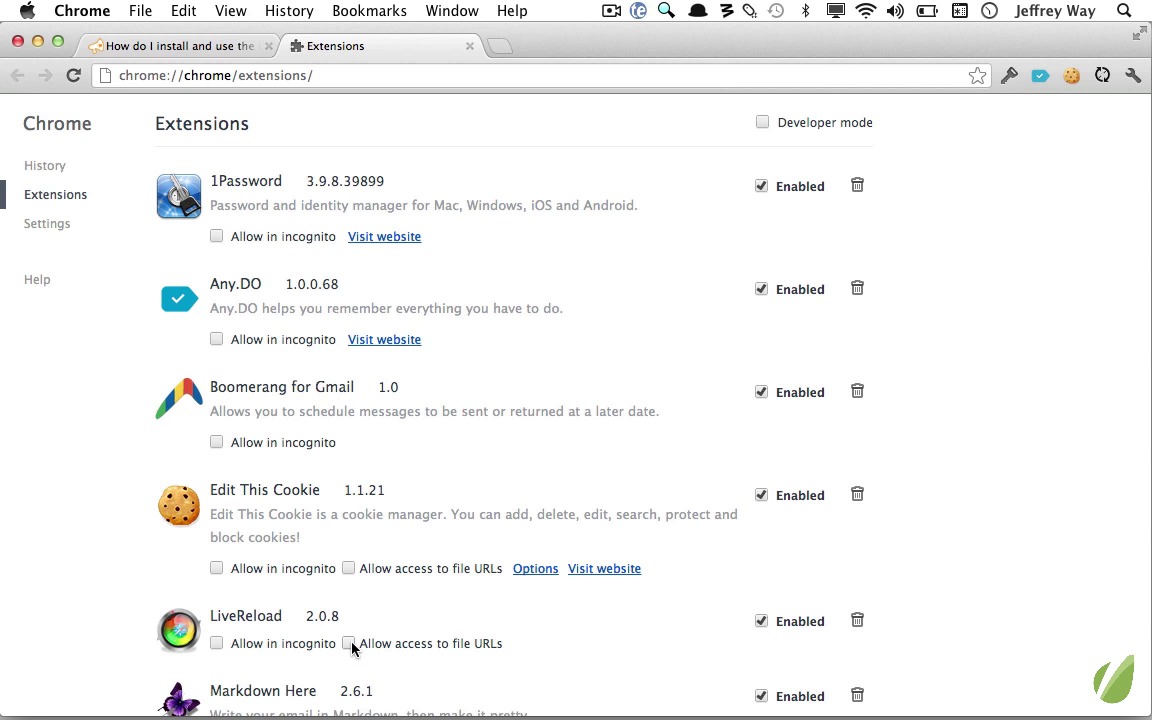Image resolution: width=1152 pixels, height=720 pixels.
Task: Remove LiveReload using its trash icon
Action: tap(857, 620)
